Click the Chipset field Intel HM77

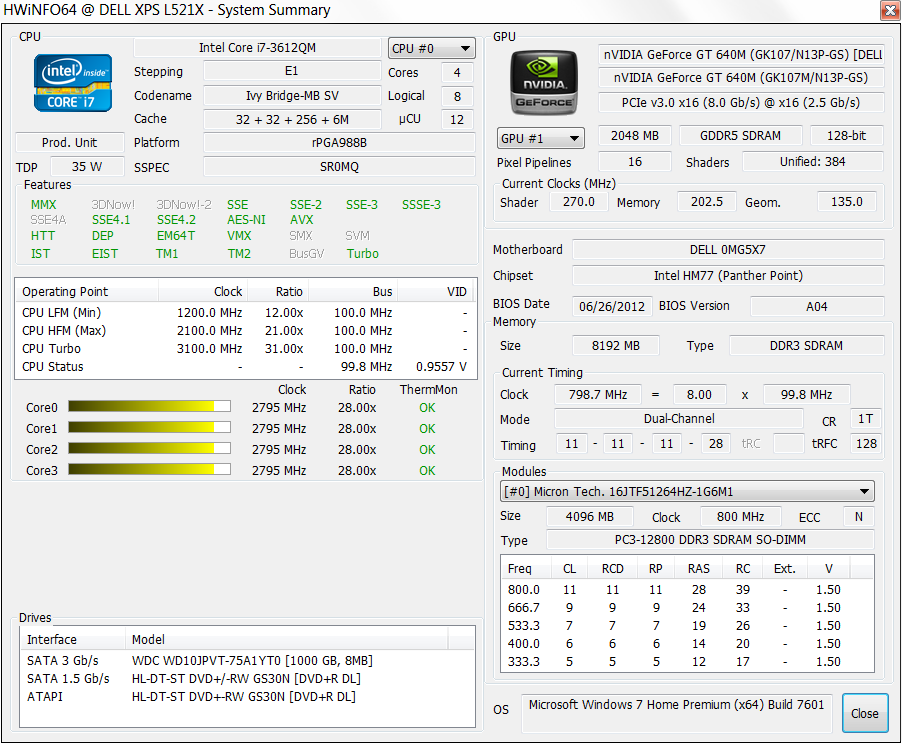click(728, 275)
